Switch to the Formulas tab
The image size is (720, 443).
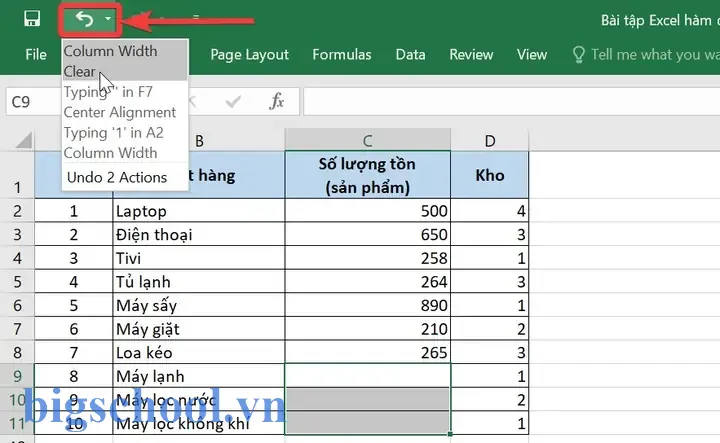(342, 55)
